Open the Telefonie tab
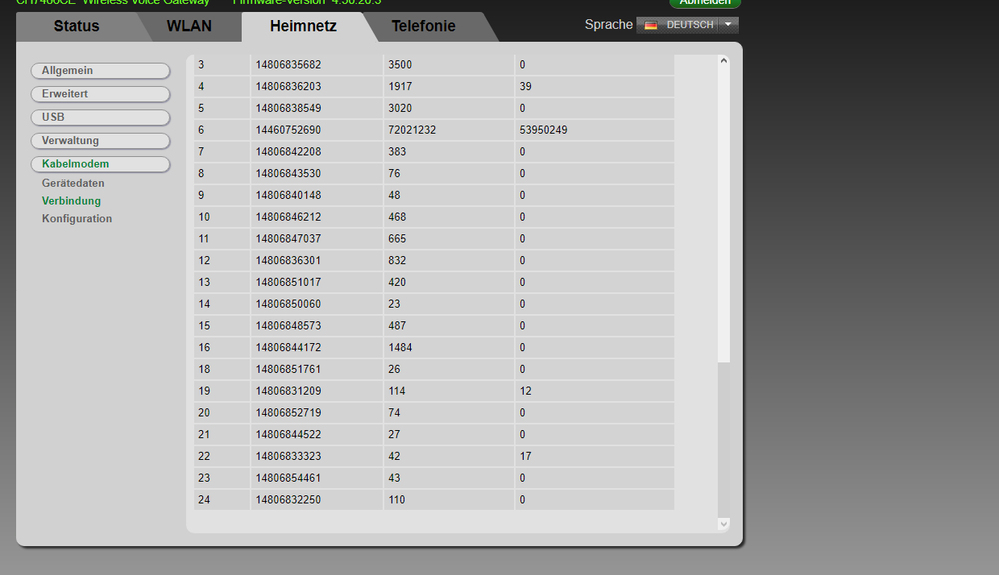 click(x=424, y=26)
